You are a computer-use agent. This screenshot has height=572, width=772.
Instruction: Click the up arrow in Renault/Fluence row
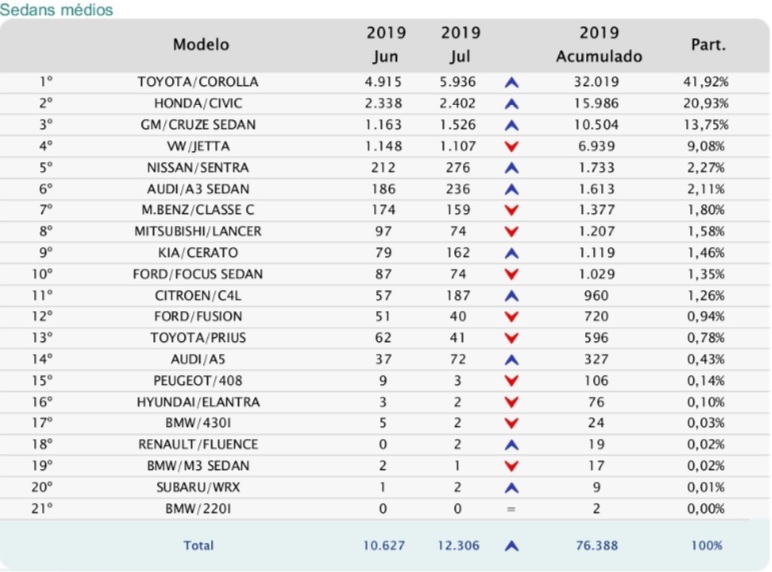512,445
